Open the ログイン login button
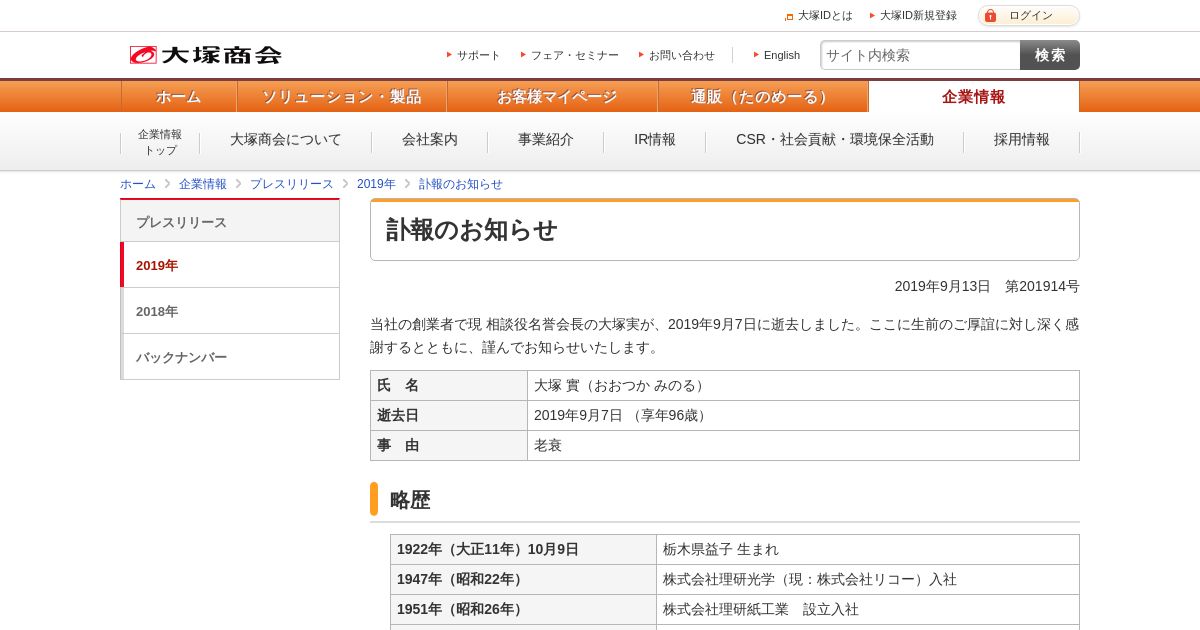1200x630 pixels. tap(1029, 16)
